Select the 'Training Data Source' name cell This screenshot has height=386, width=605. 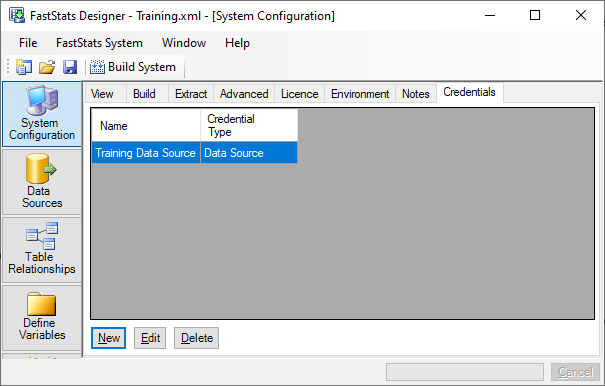click(146, 153)
